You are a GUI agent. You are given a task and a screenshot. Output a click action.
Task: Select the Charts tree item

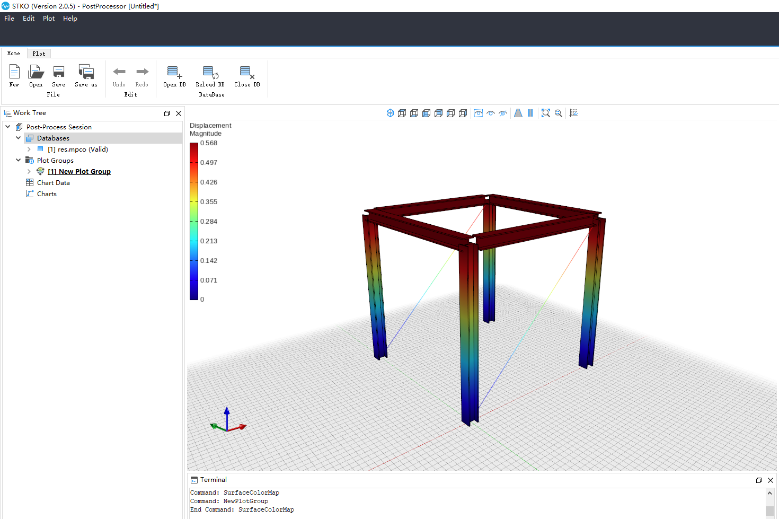(47, 194)
